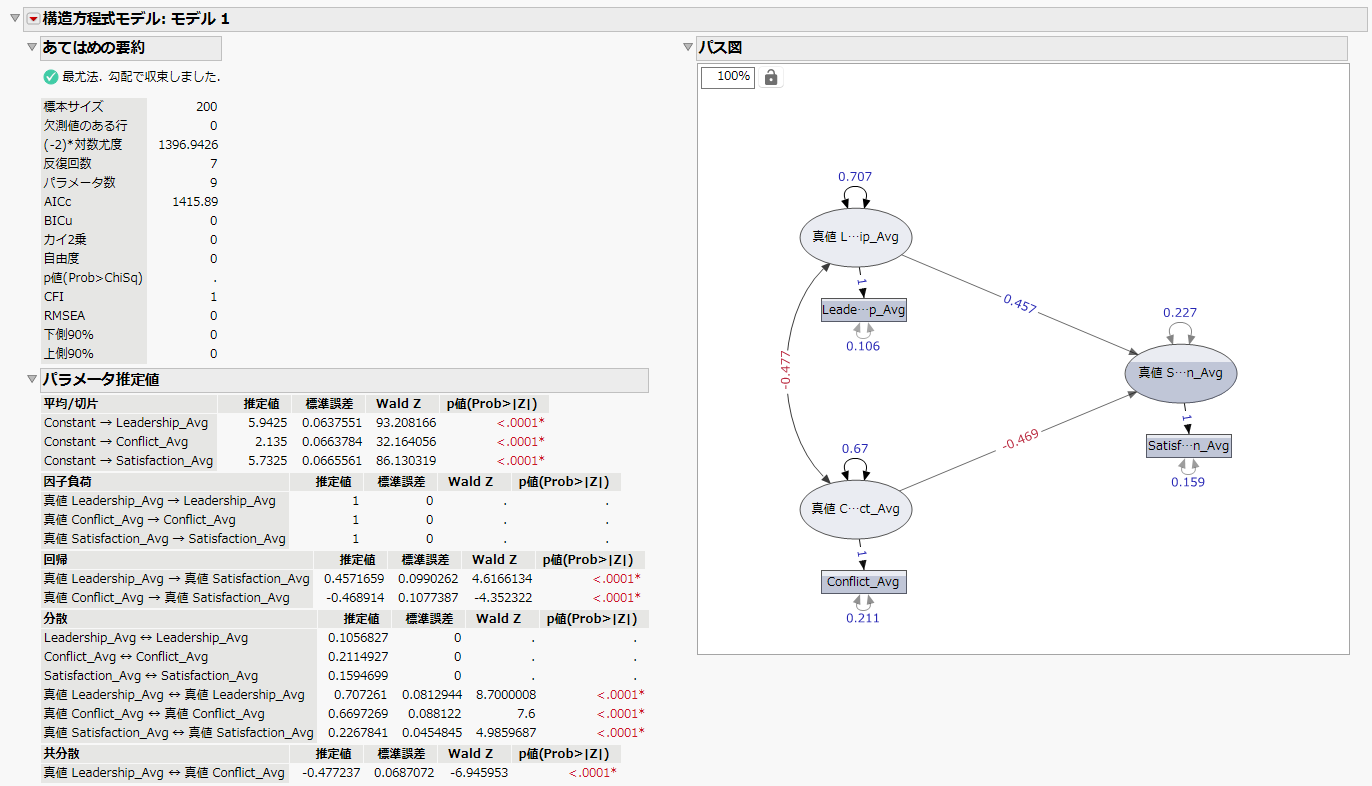The image size is (1372, 786).
Task: Select the 真値 L···ip_Avg latent node
Action: [x=855, y=237]
